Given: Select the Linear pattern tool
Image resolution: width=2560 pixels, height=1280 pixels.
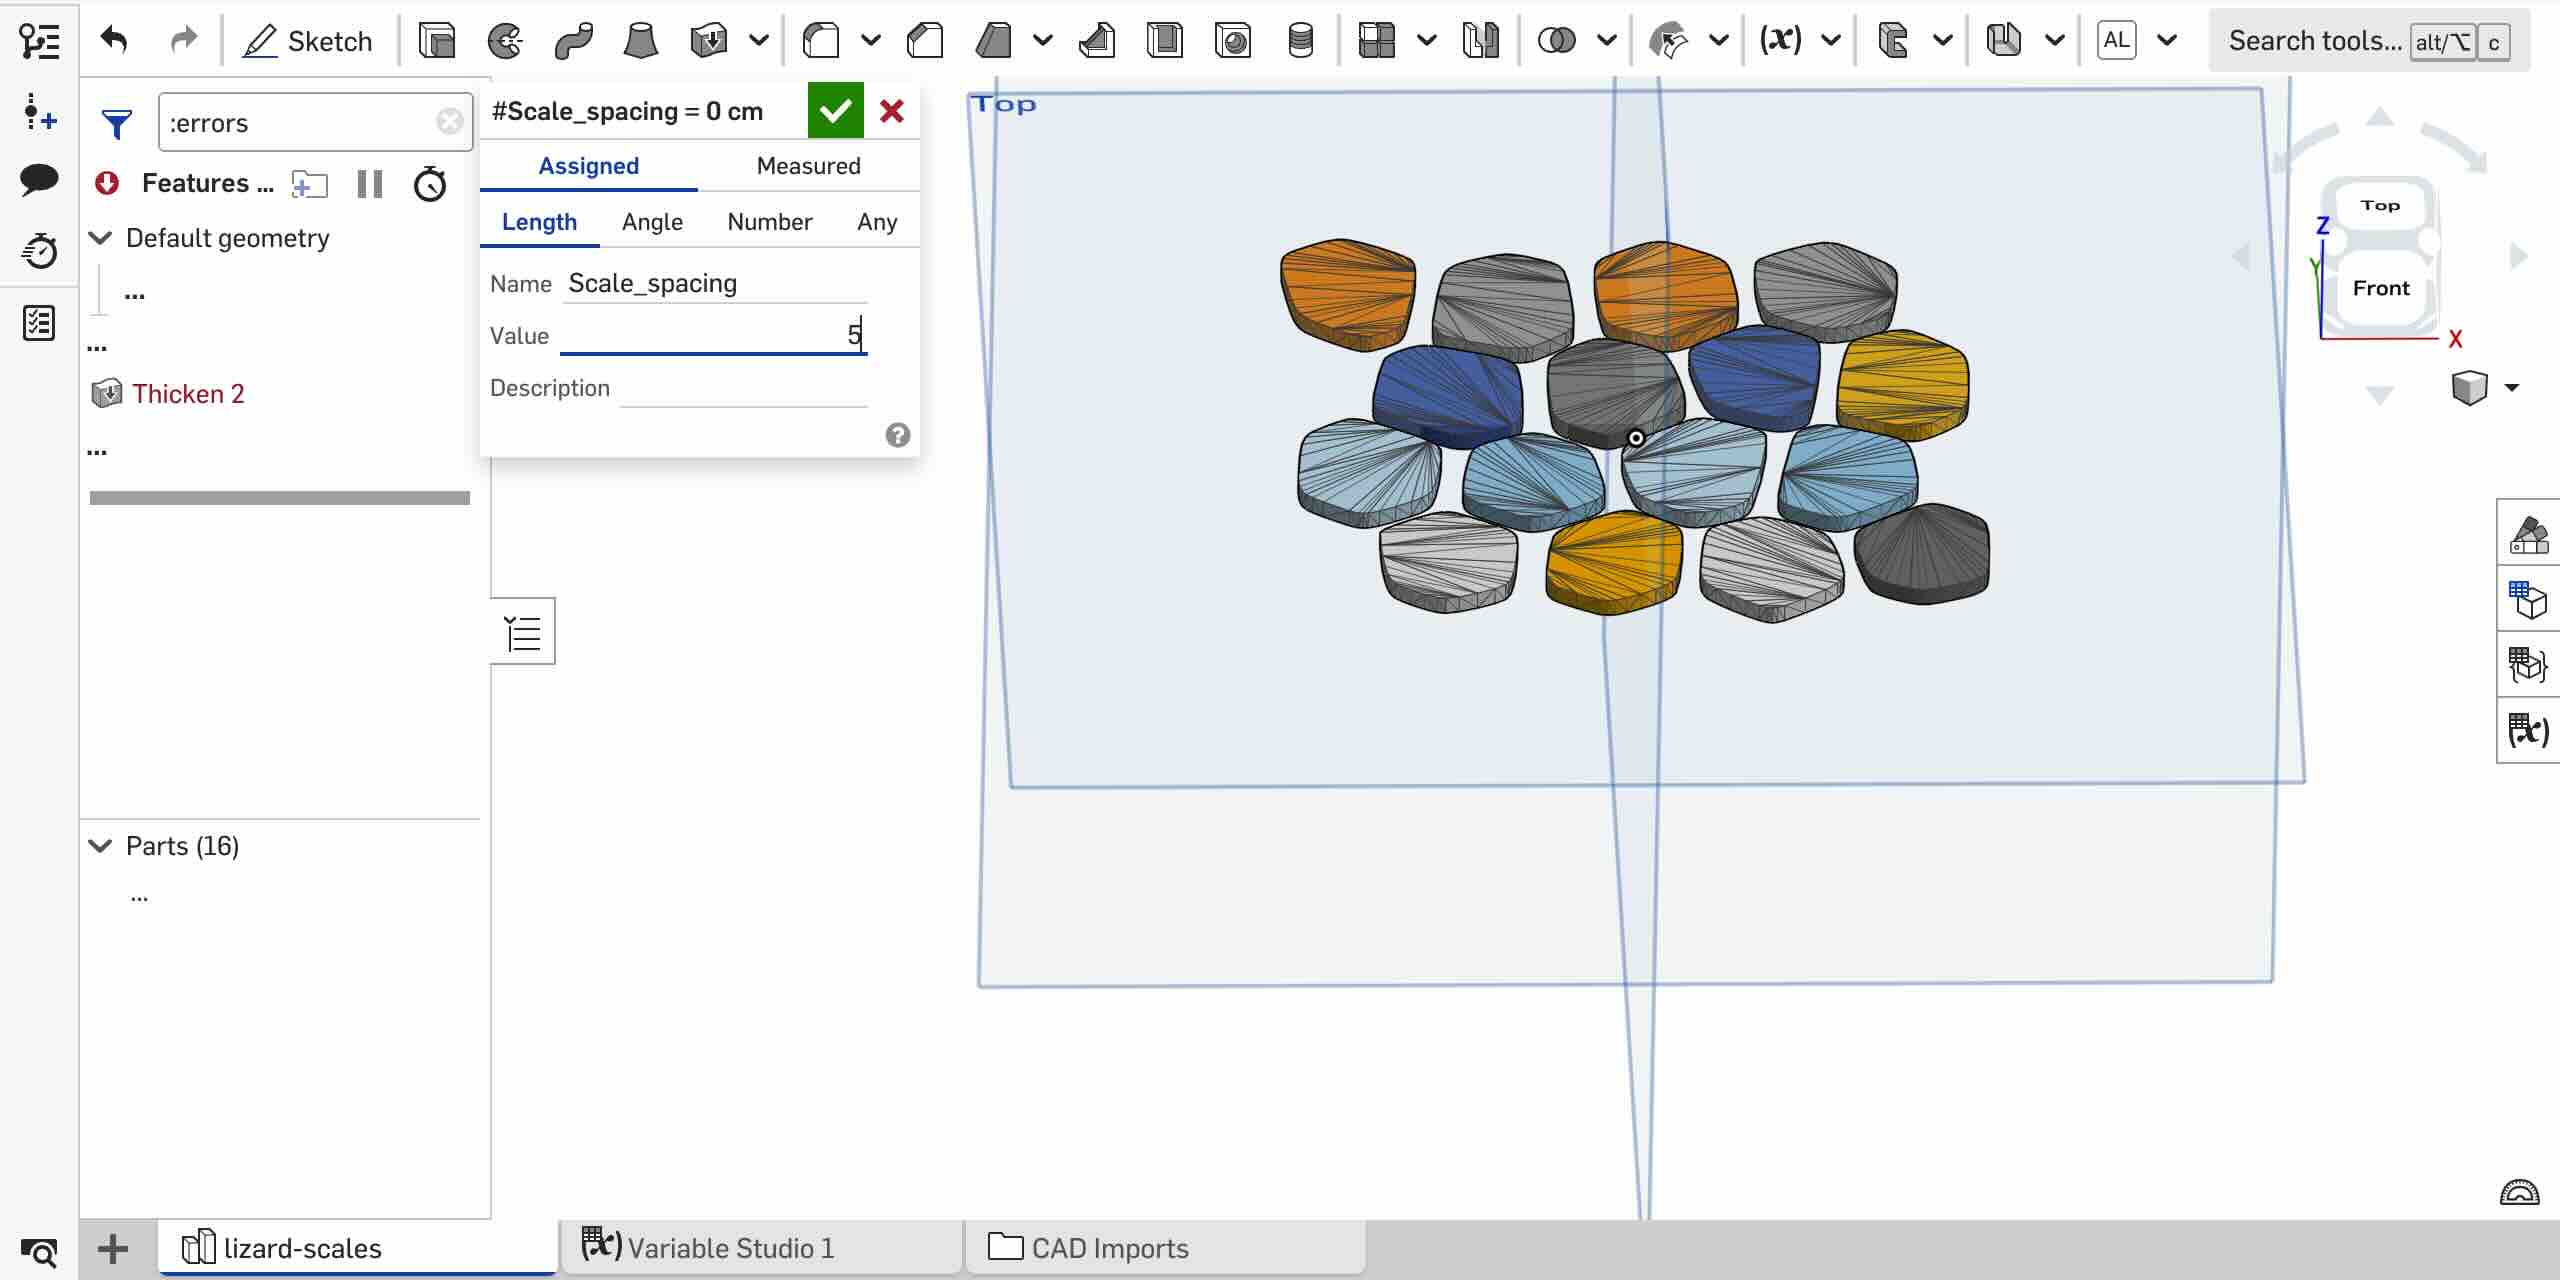Looking at the screenshot, I should click(1377, 41).
